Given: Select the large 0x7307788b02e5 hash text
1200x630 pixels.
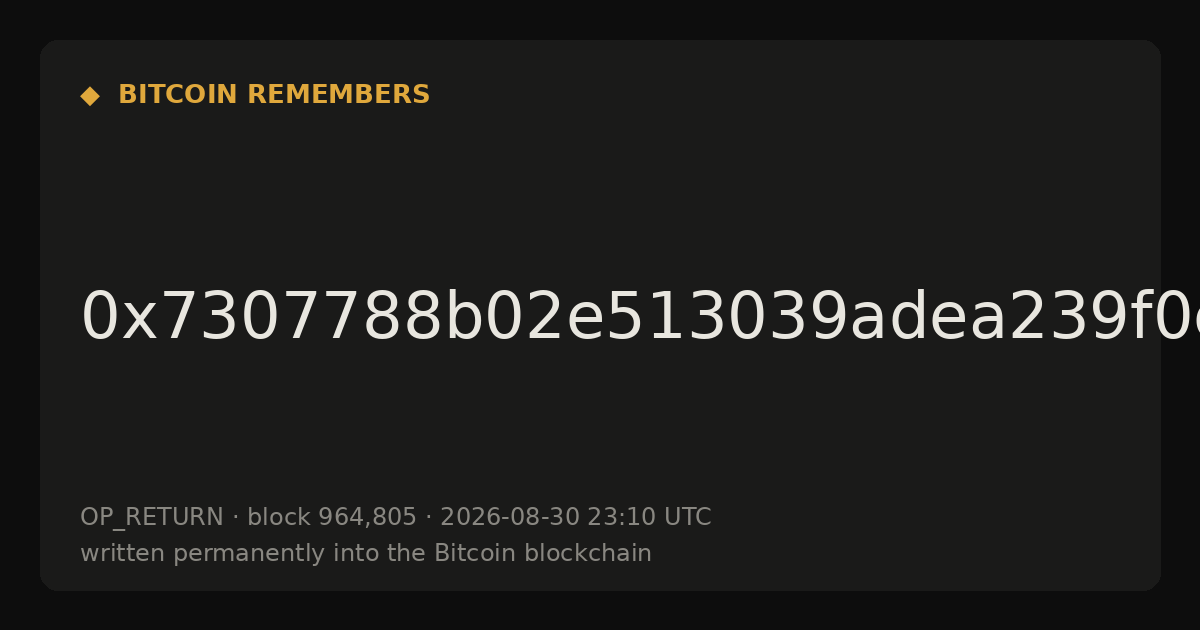Looking at the screenshot, I should pyautogui.click(x=640, y=318).
